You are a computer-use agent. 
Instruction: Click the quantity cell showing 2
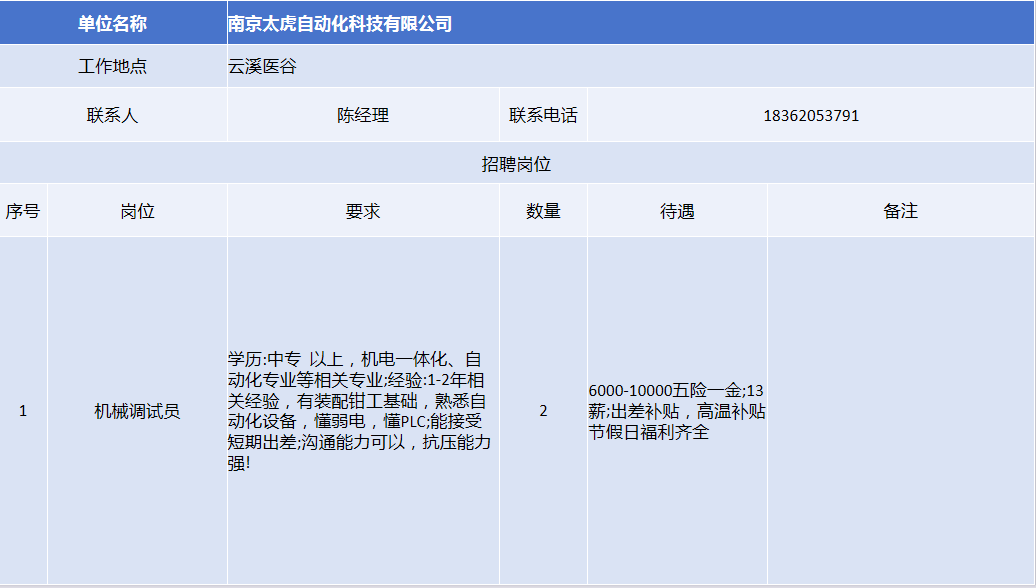pos(543,411)
